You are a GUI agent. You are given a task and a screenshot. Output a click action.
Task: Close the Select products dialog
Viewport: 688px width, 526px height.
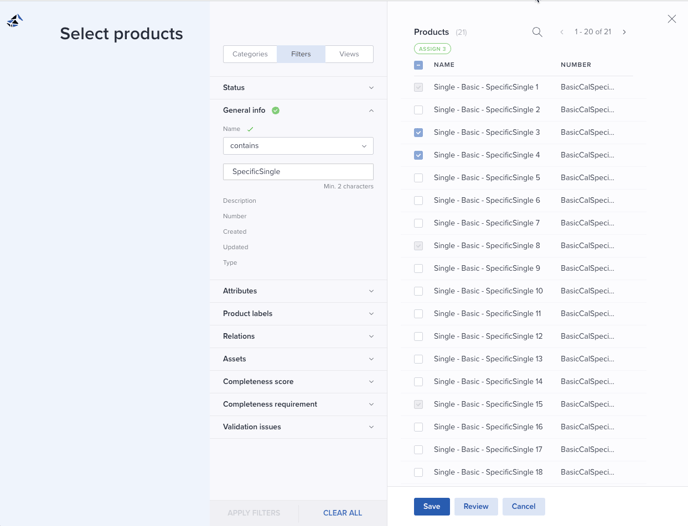click(x=671, y=19)
